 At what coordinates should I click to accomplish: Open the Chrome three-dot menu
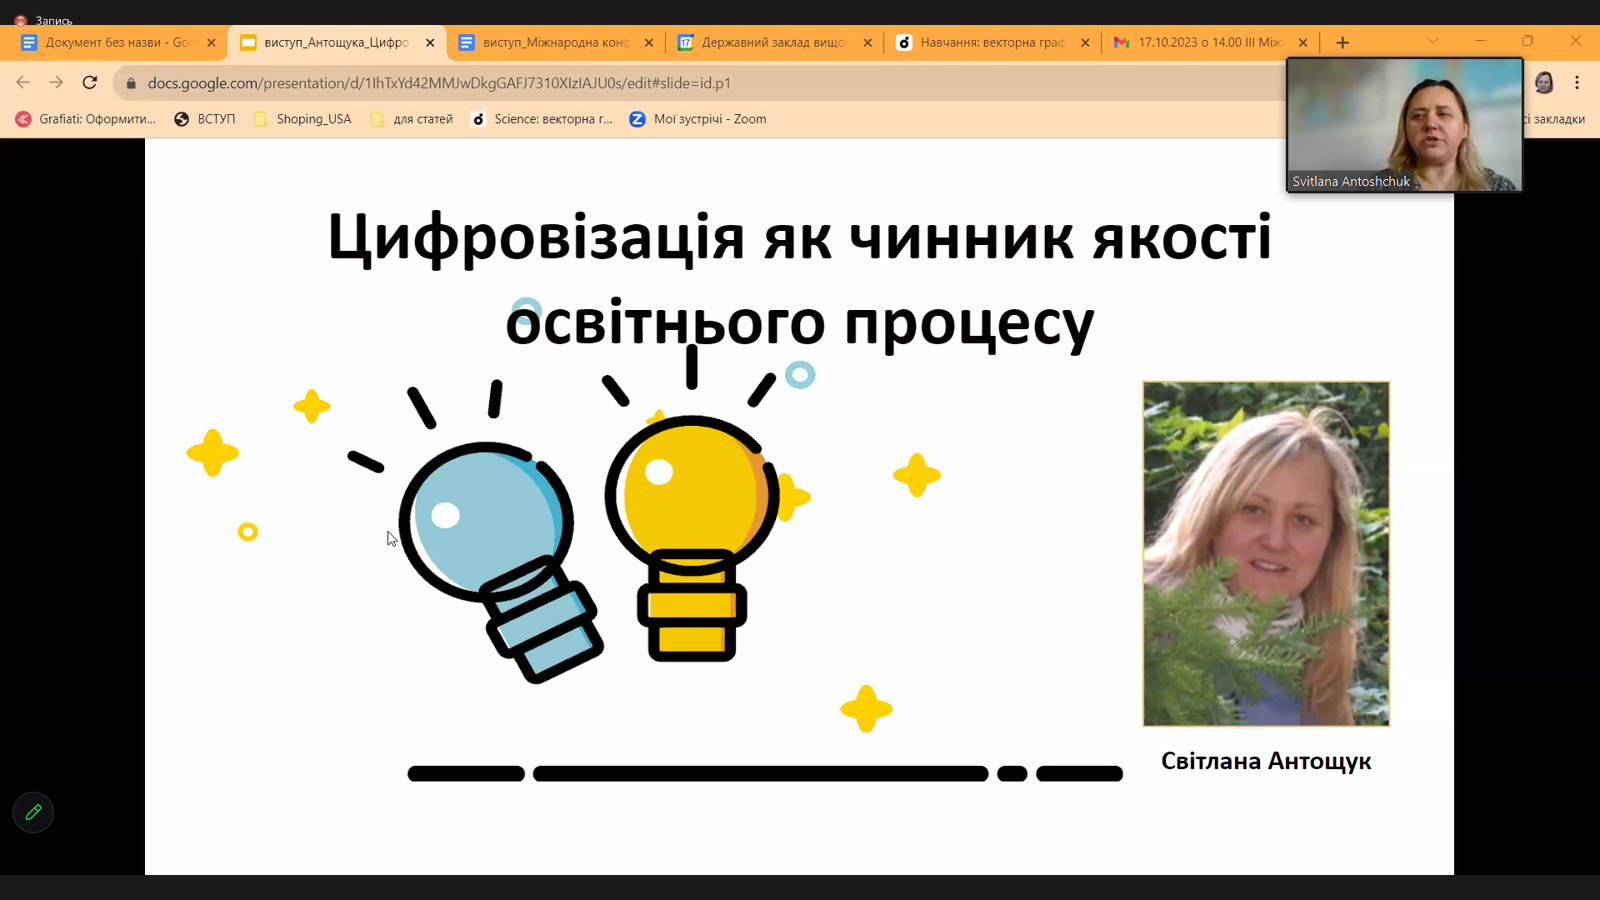[1577, 83]
